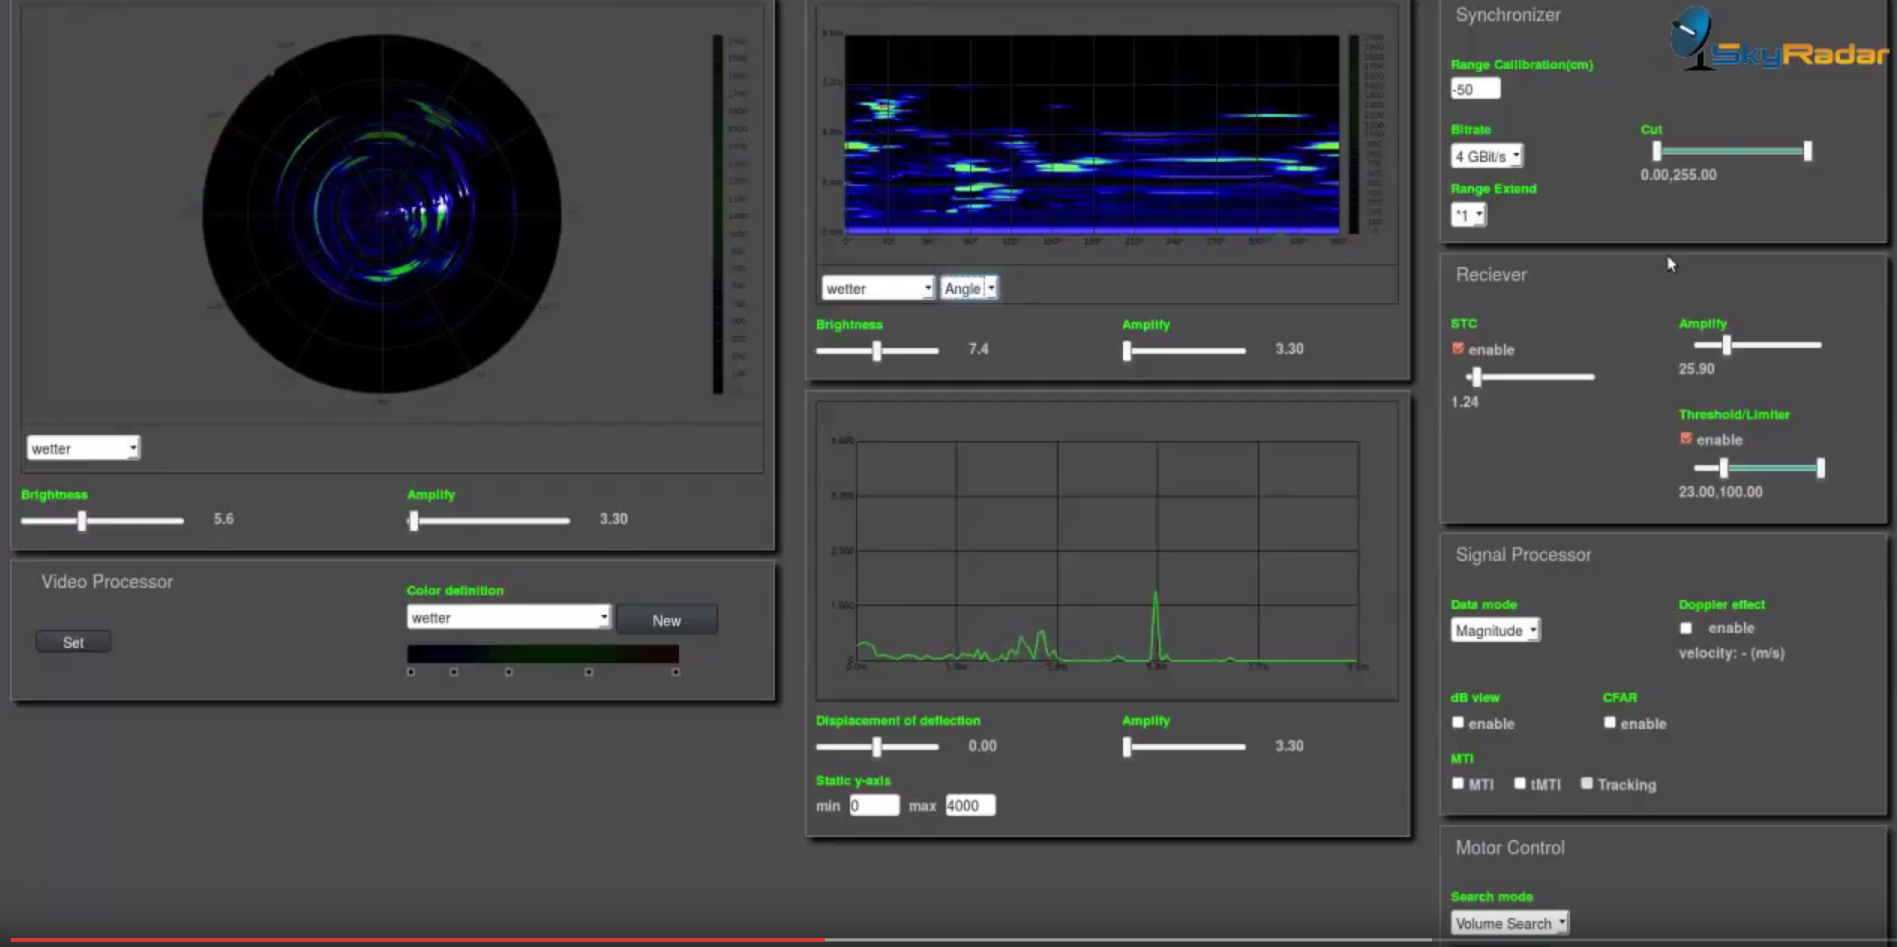Click the Static y-axis max input field
The width and height of the screenshot is (1897, 947).
coord(969,806)
